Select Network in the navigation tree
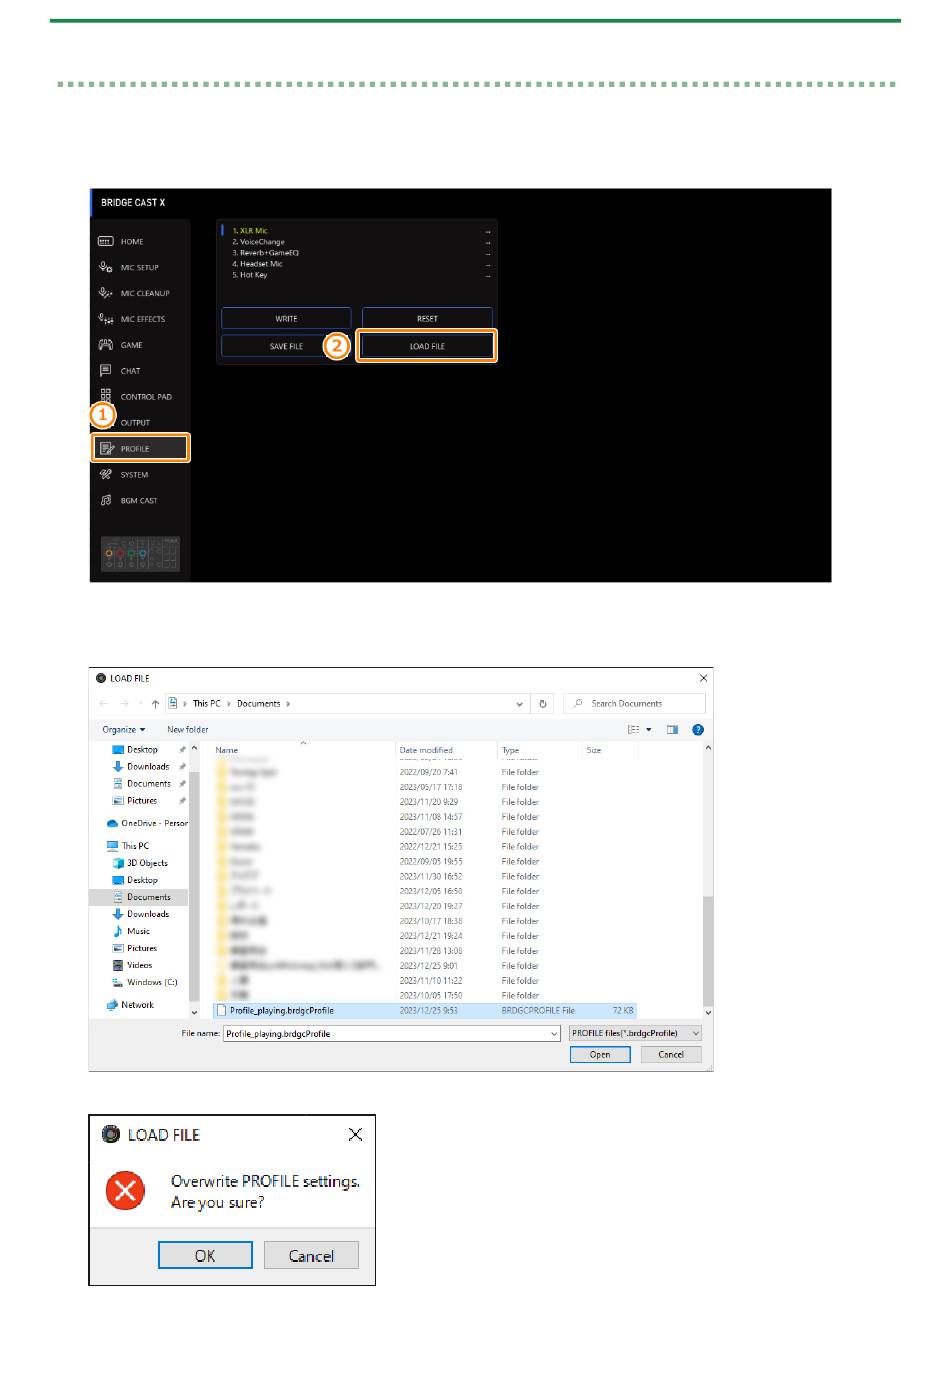 click(x=137, y=1005)
